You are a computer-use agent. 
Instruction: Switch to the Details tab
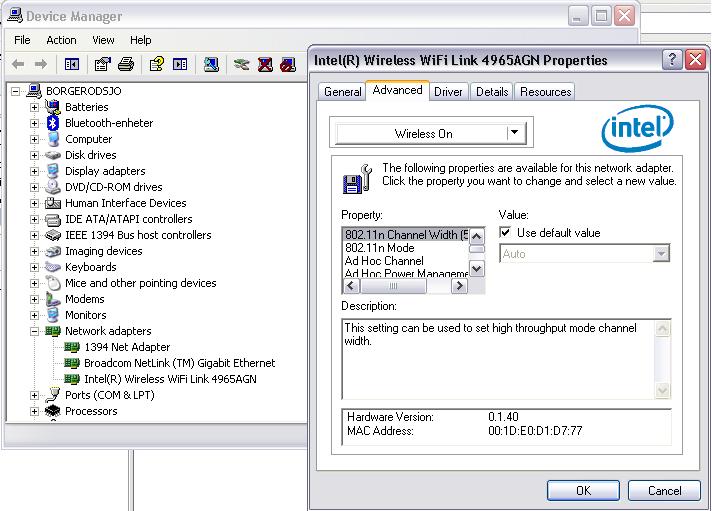492,92
